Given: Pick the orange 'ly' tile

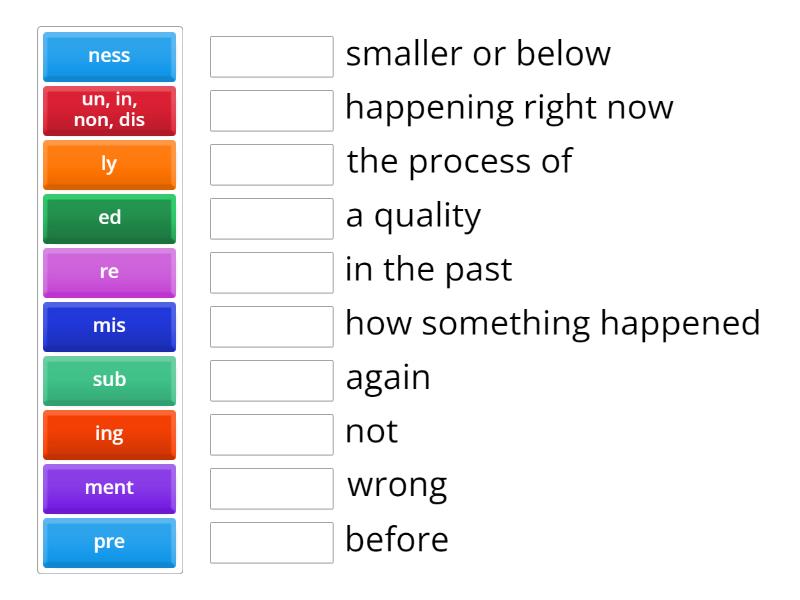Looking at the screenshot, I should click(110, 164).
